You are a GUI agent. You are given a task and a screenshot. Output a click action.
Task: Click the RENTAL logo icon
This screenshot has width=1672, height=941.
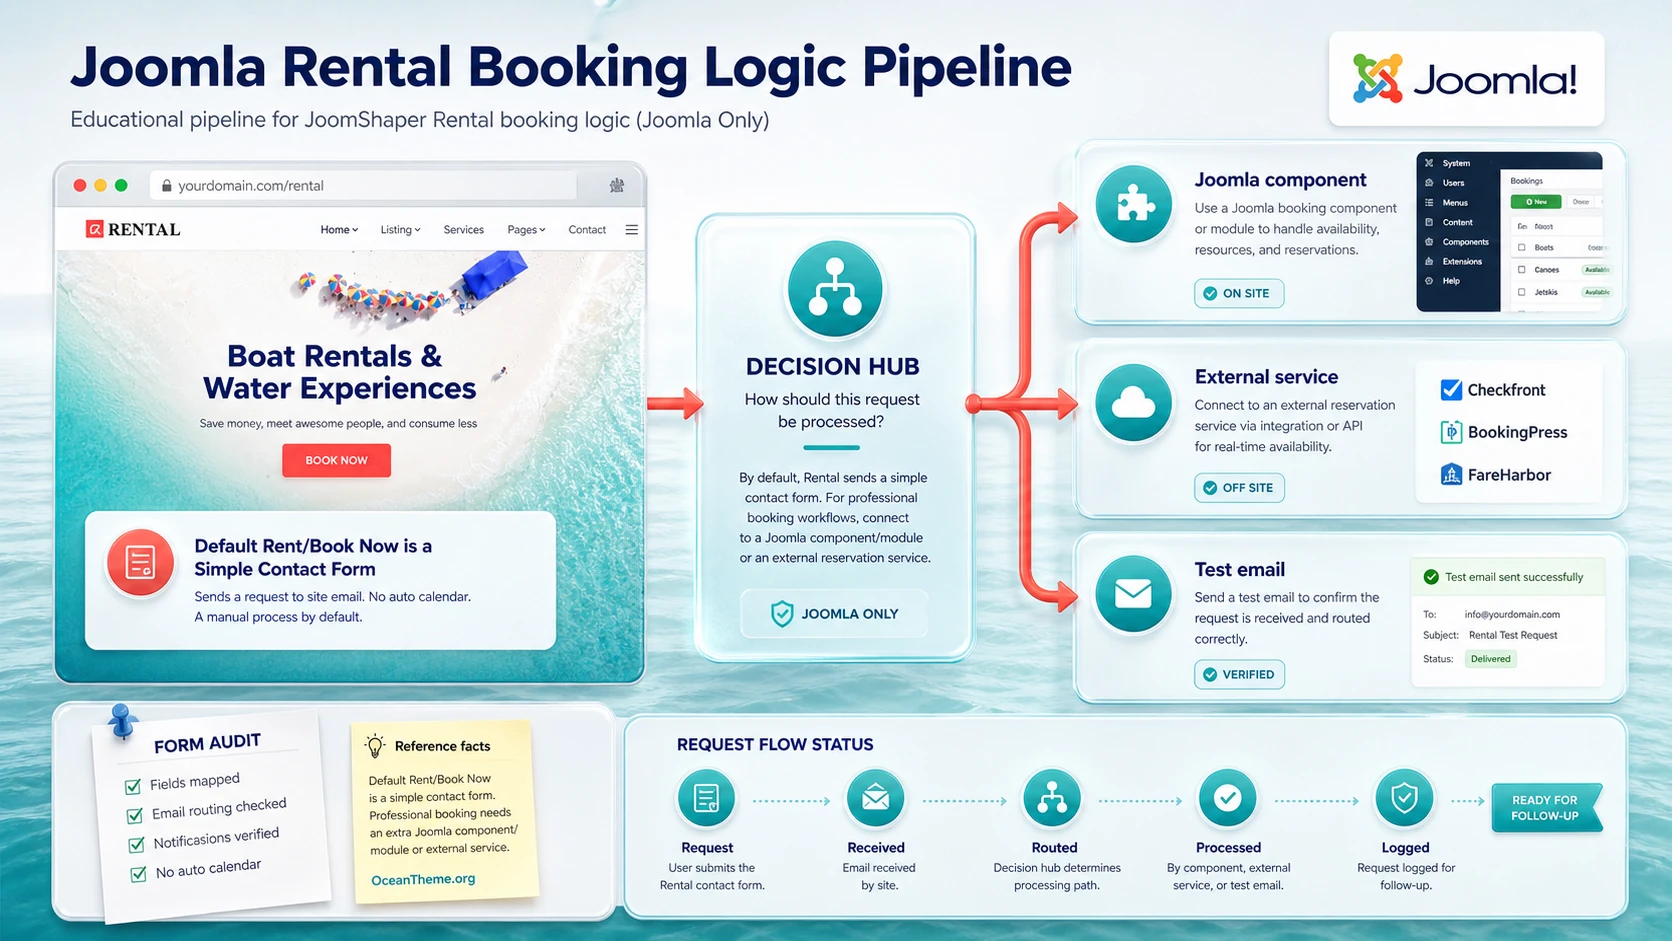coord(95,229)
